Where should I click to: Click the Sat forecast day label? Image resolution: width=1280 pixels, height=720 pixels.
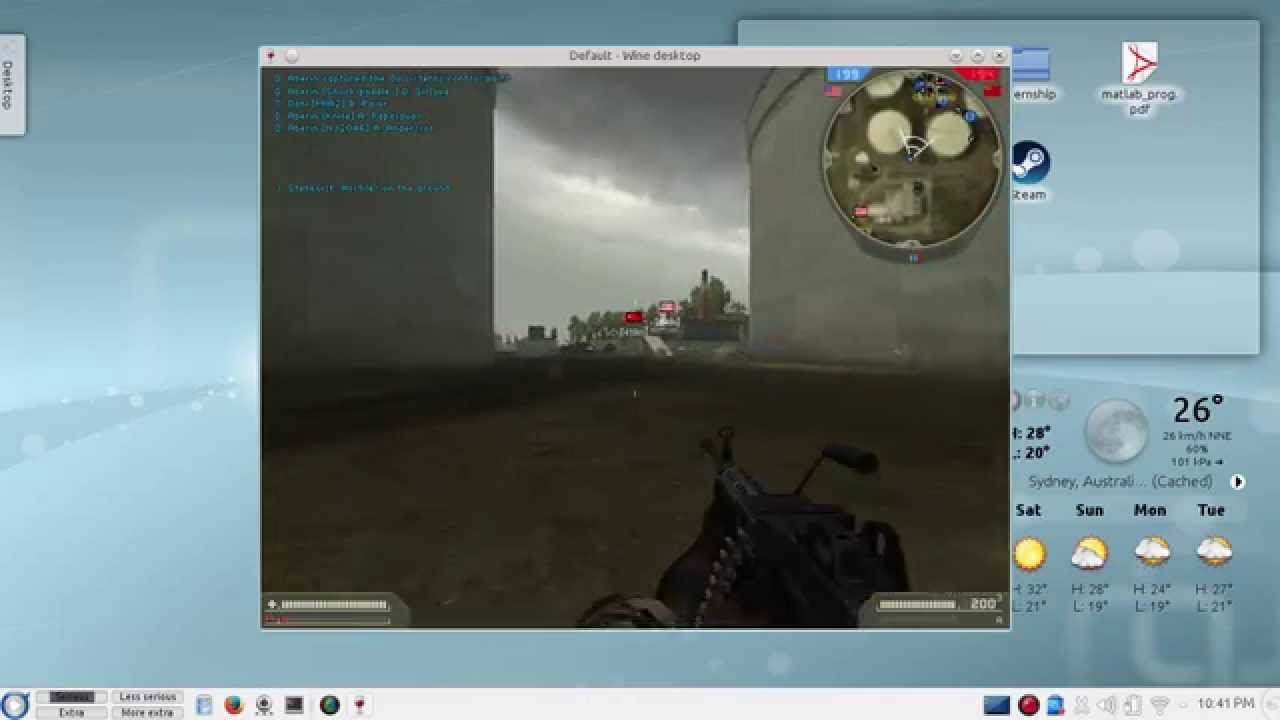tap(1028, 510)
